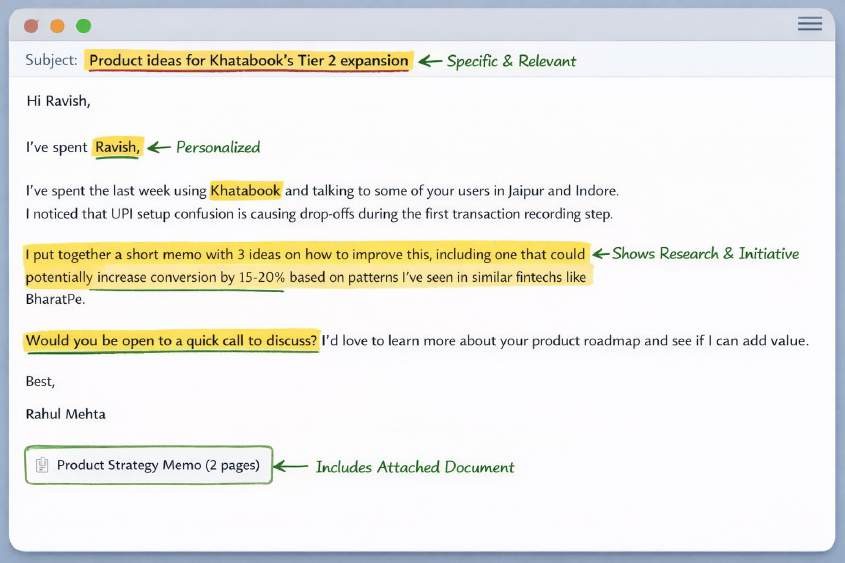845x563 pixels.
Task: Click the highlighted subject line text
Action: click(x=248, y=61)
